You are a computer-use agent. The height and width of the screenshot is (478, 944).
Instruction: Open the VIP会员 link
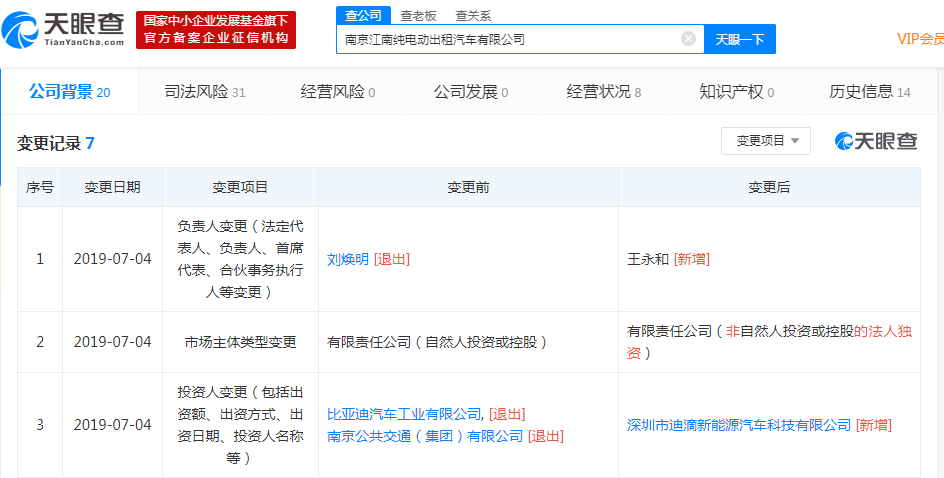click(920, 39)
